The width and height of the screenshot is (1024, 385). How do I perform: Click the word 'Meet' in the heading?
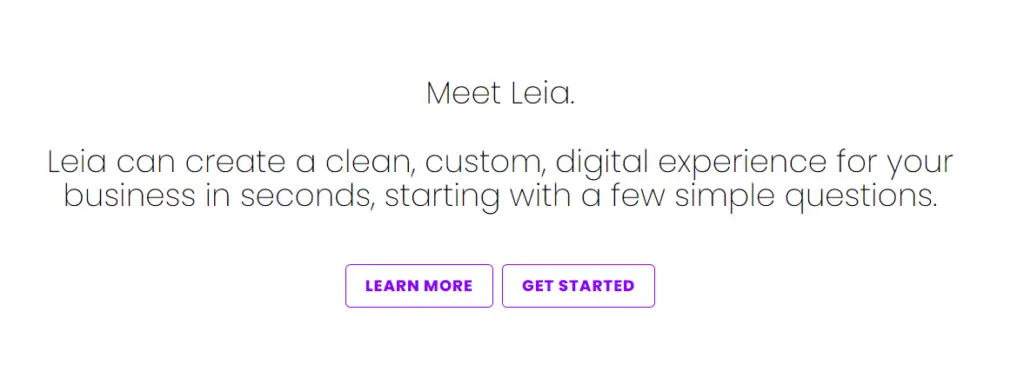pos(464,94)
